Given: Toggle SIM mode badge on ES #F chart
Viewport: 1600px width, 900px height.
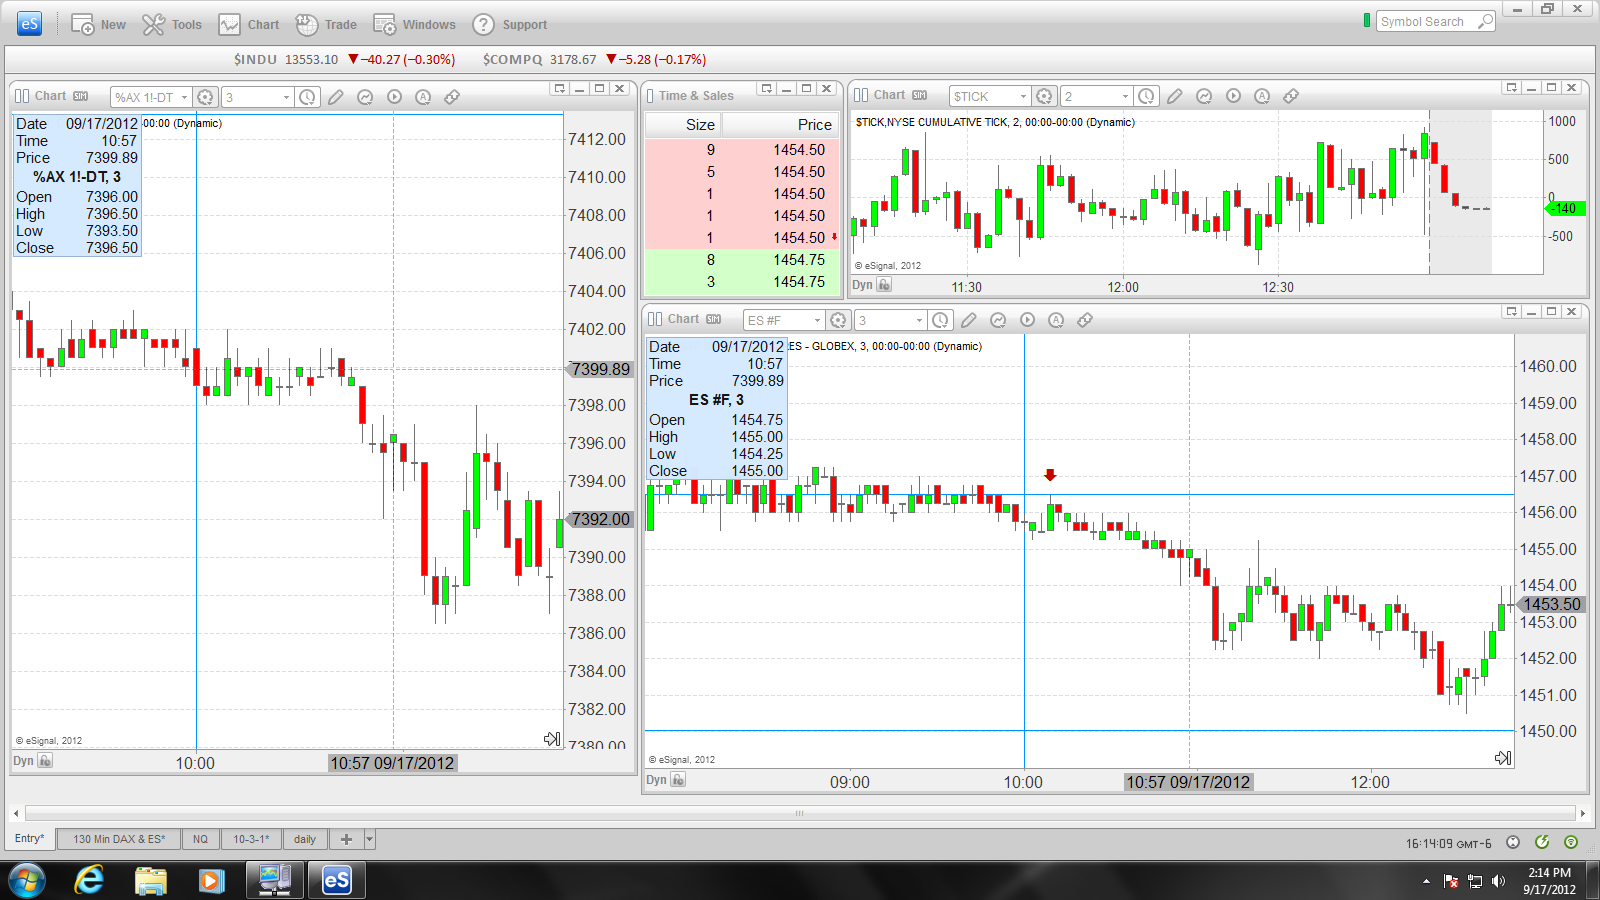Looking at the screenshot, I should (x=714, y=319).
